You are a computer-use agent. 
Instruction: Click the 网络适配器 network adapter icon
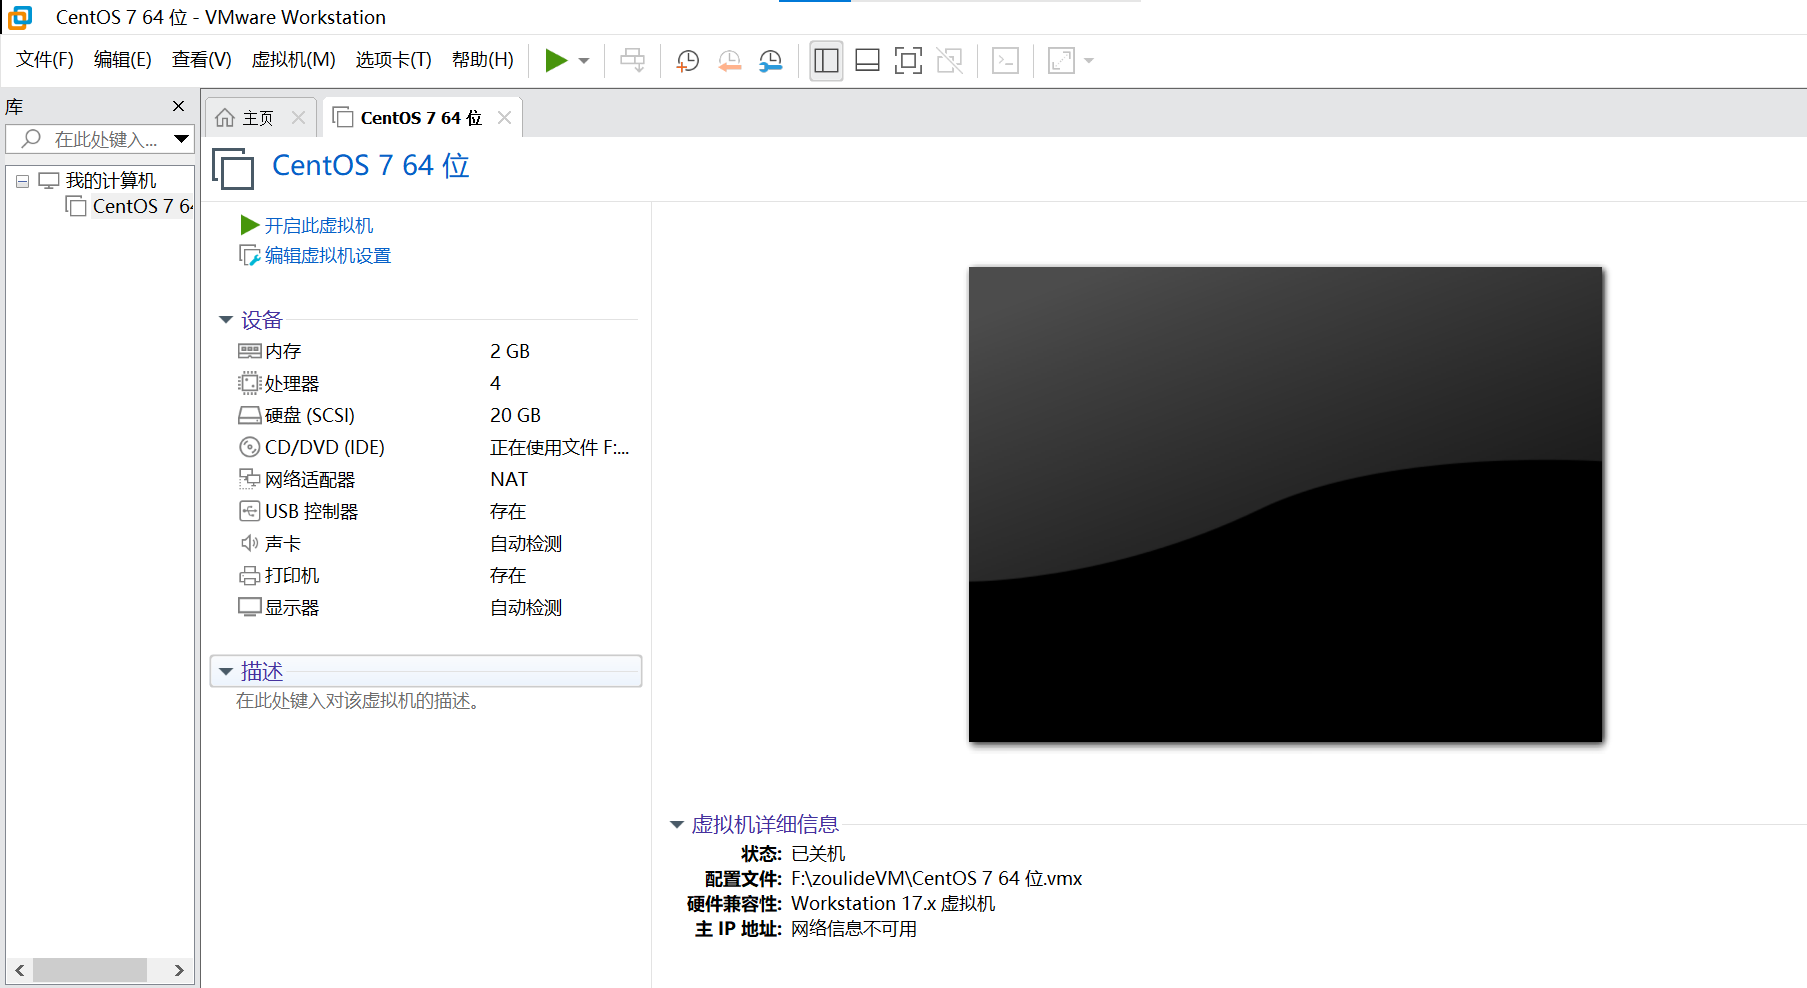(249, 479)
